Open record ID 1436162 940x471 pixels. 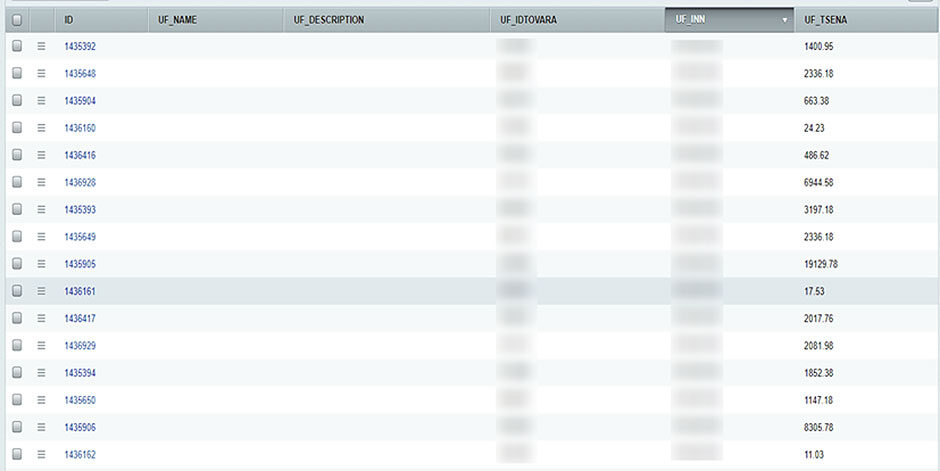point(80,454)
